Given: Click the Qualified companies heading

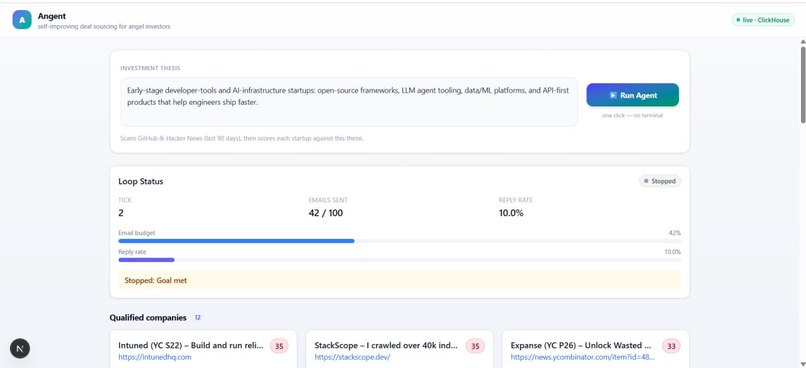Looking at the screenshot, I should click(x=148, y=318).
